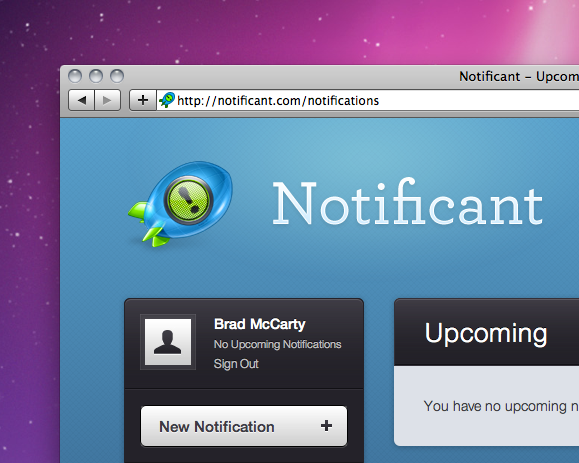Open Brad McCarty profile name
The image size is (579, 463).
260,324
